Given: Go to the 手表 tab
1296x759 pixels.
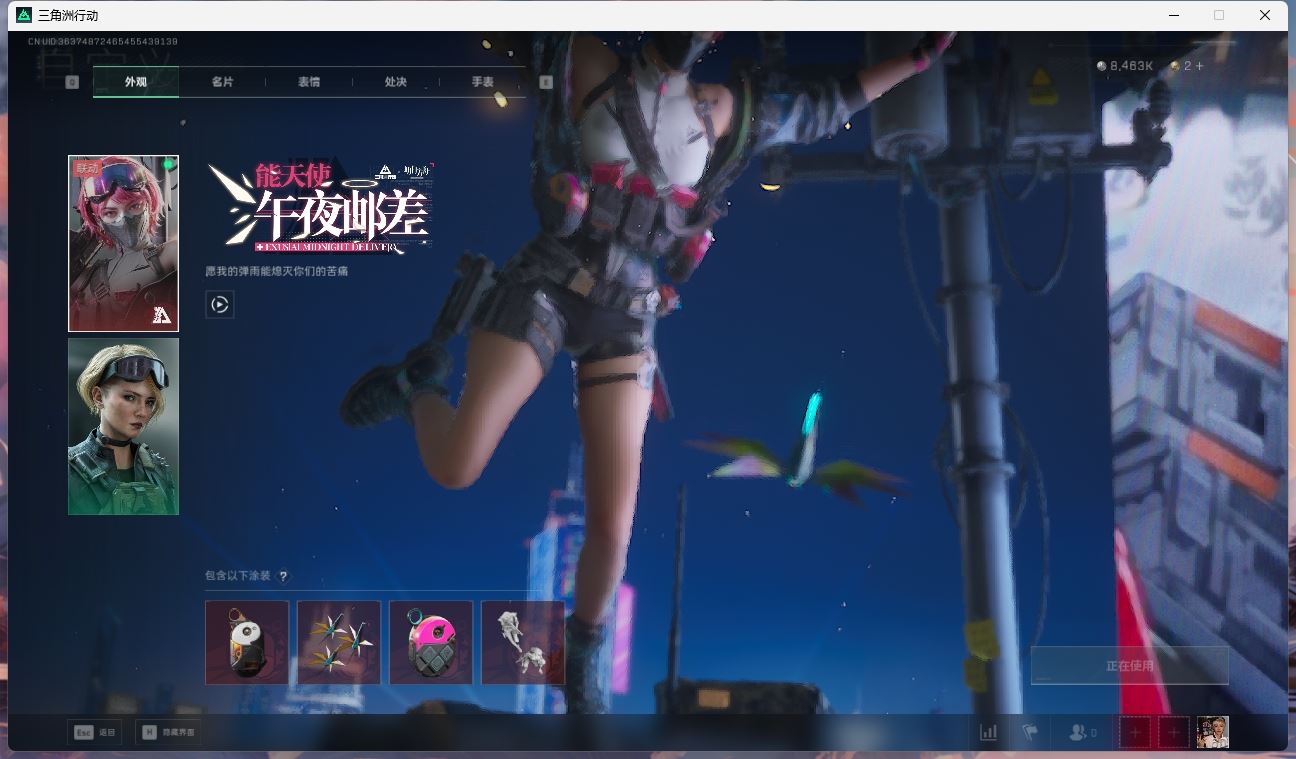Looking at the screenshot, I should (483, 82).
